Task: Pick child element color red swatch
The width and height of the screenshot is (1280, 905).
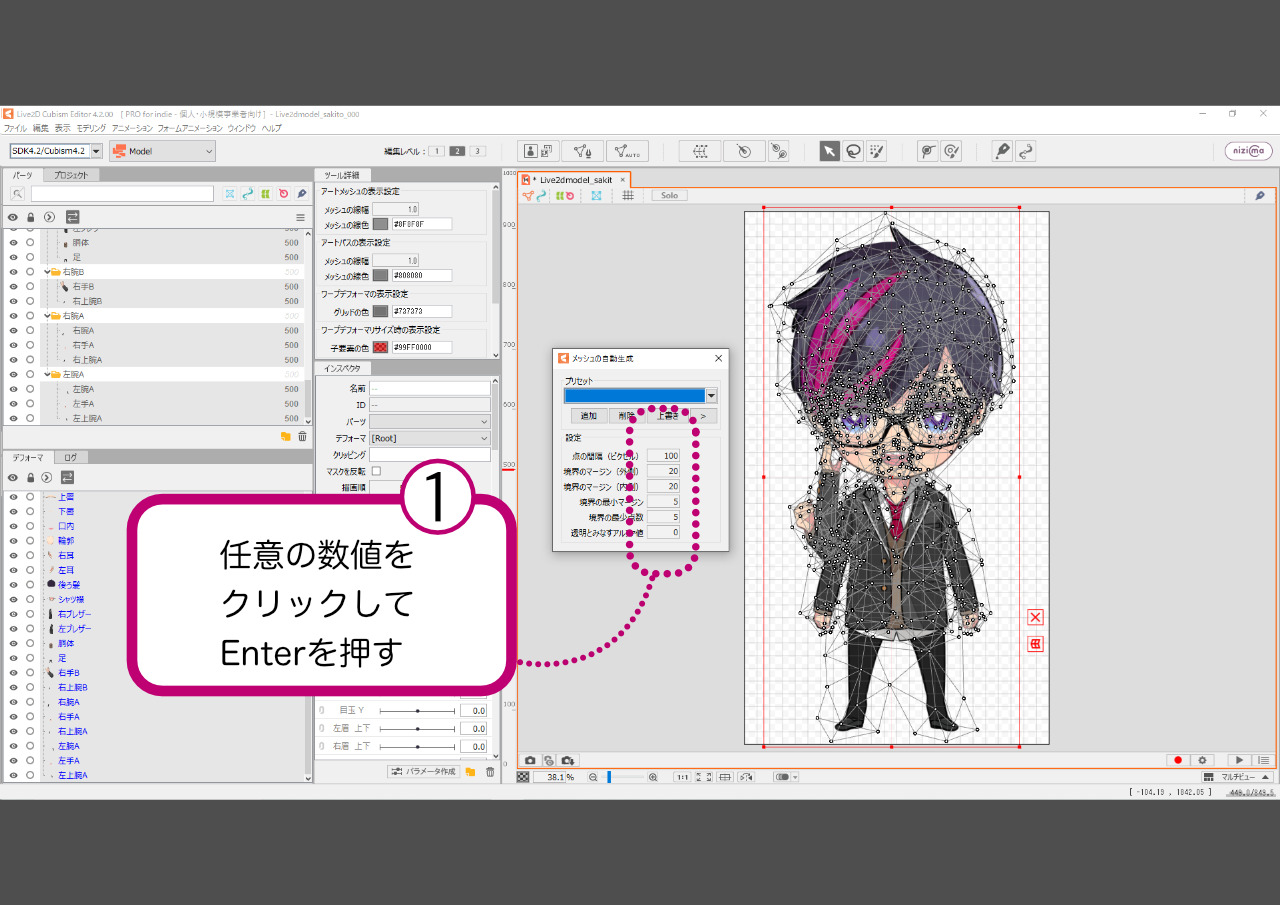Action: tap(380, 347)
